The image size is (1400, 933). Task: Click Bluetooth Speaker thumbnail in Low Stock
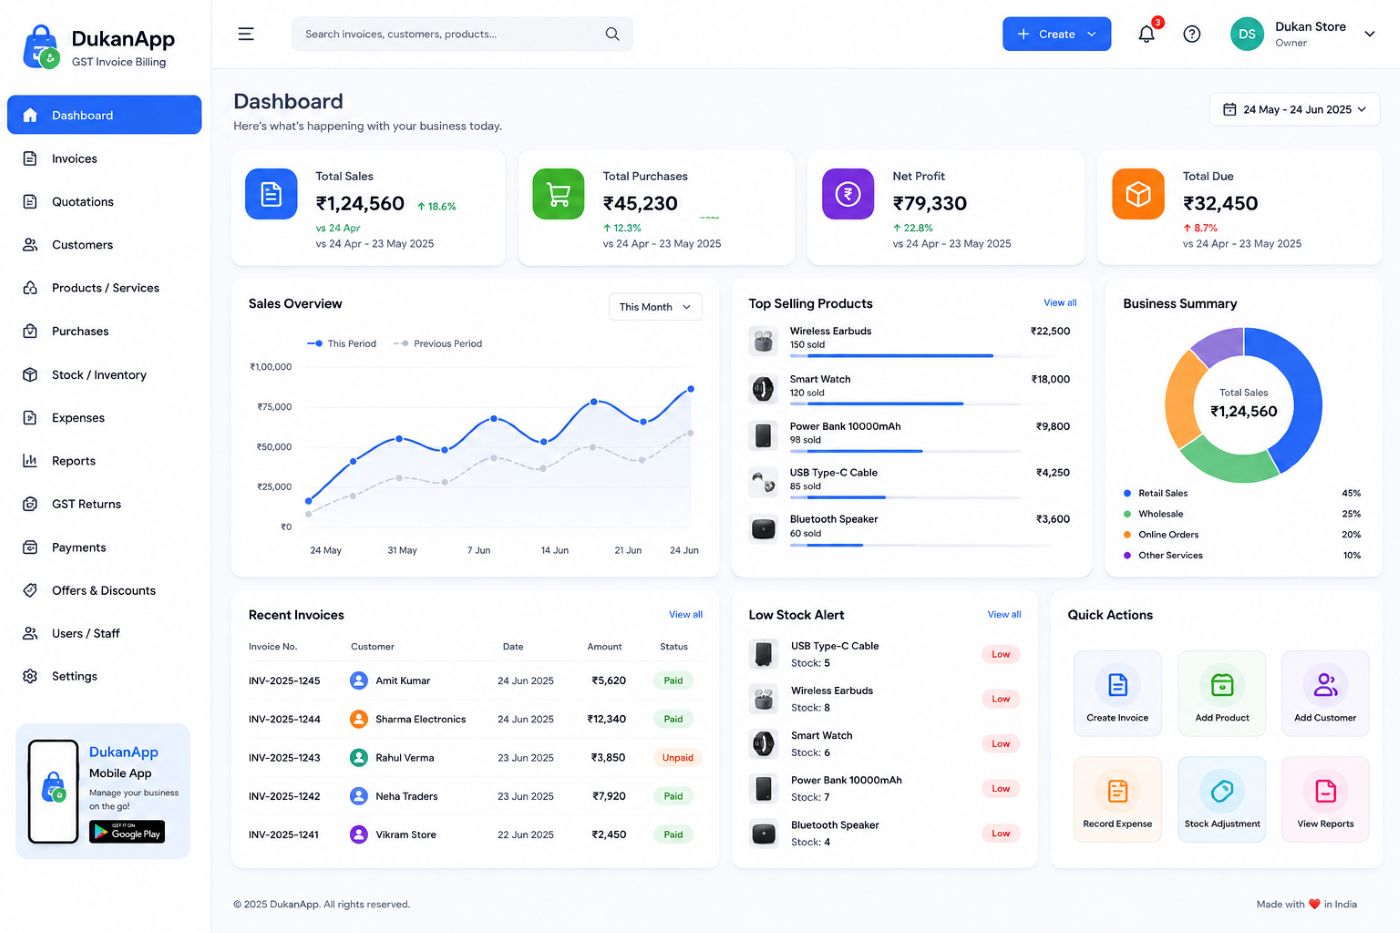[x=763, y=833]
